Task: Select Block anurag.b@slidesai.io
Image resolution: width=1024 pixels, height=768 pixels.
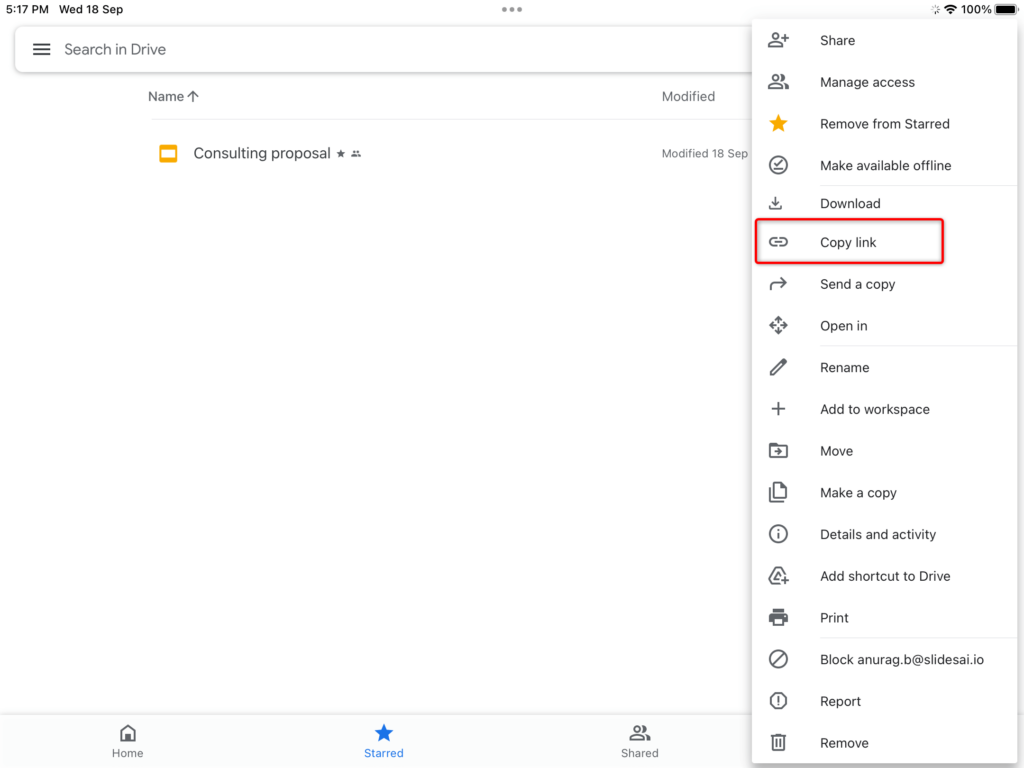Action: pos(901,659)
